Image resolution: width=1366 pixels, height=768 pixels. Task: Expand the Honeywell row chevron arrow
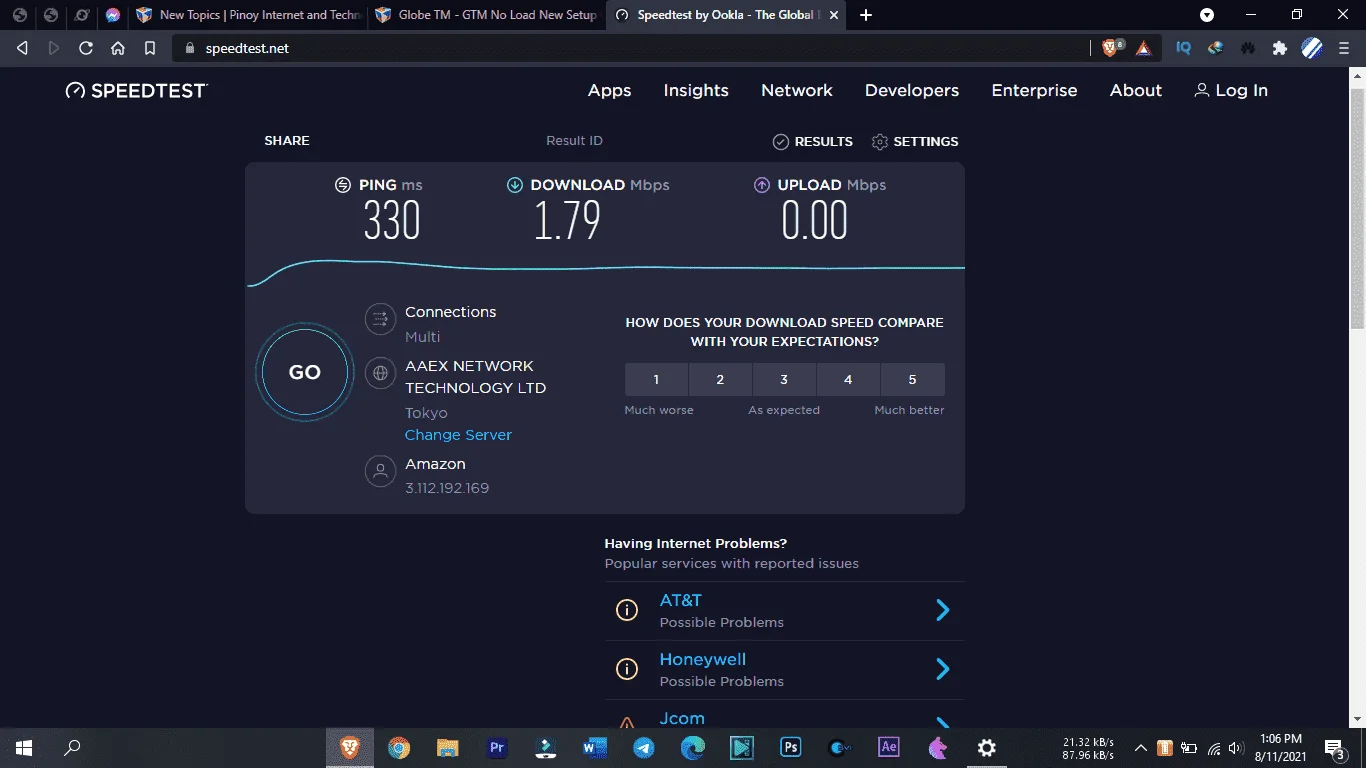click(x=942, y=669)
